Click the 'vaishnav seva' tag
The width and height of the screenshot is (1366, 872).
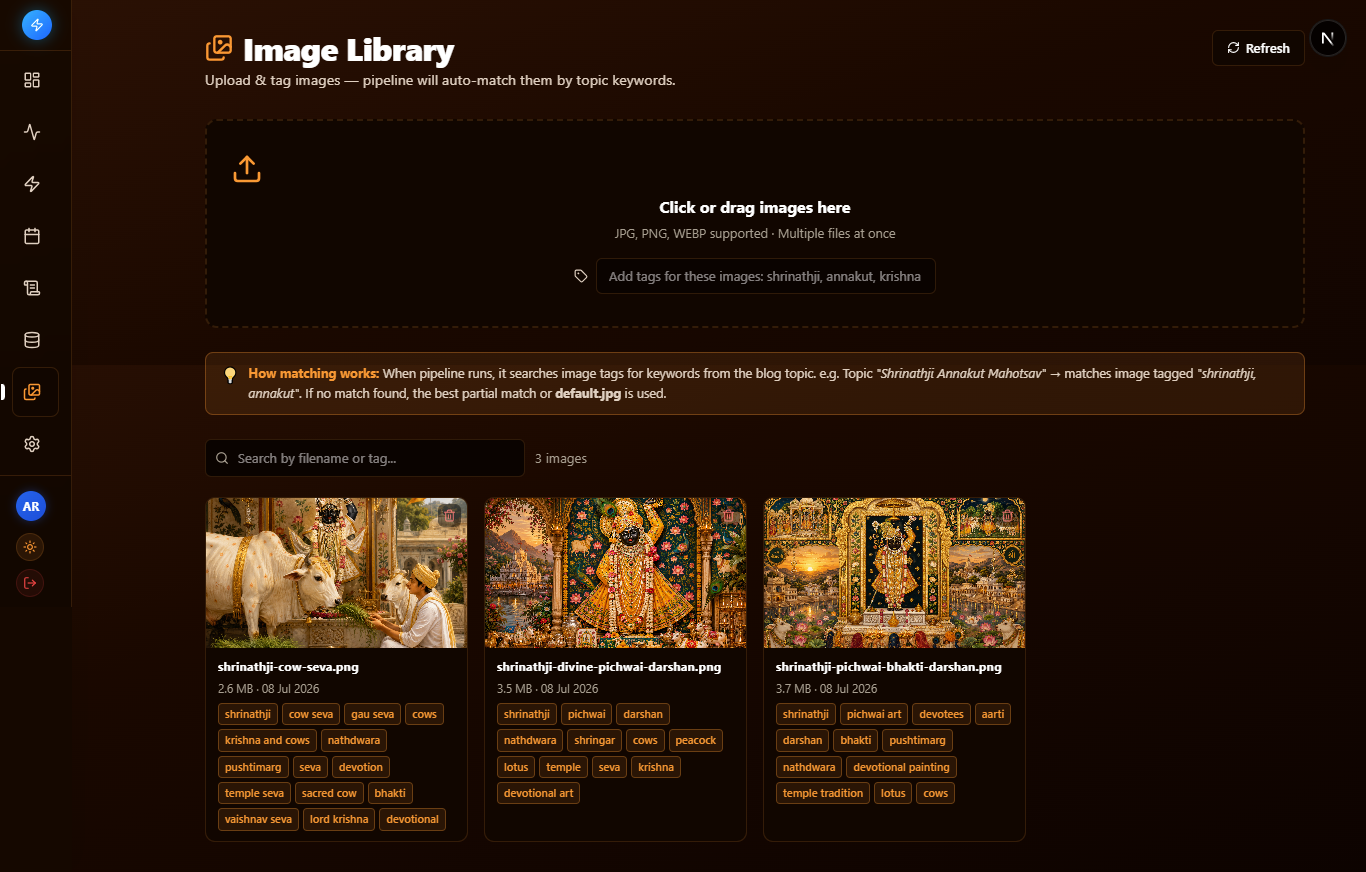[258, 819]
